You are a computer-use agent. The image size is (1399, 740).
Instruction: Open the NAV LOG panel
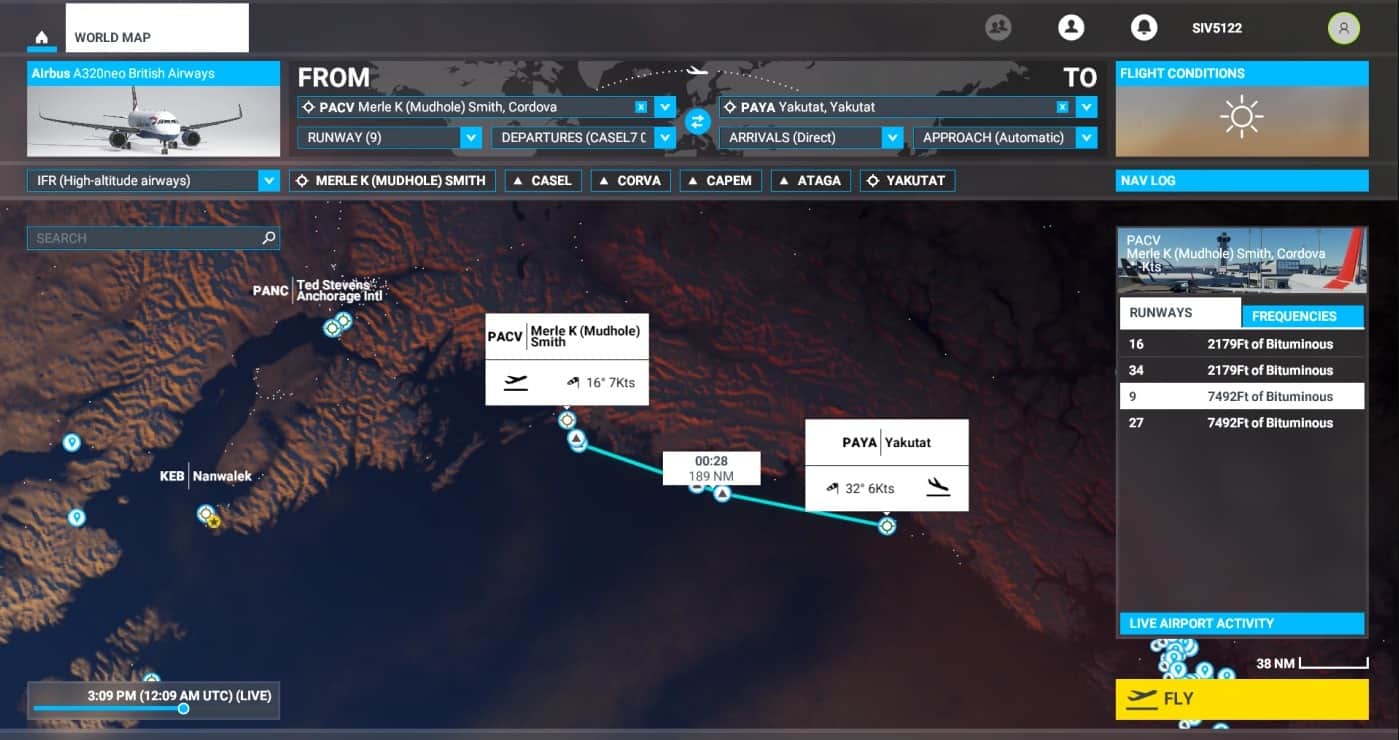pos(1241,181)
